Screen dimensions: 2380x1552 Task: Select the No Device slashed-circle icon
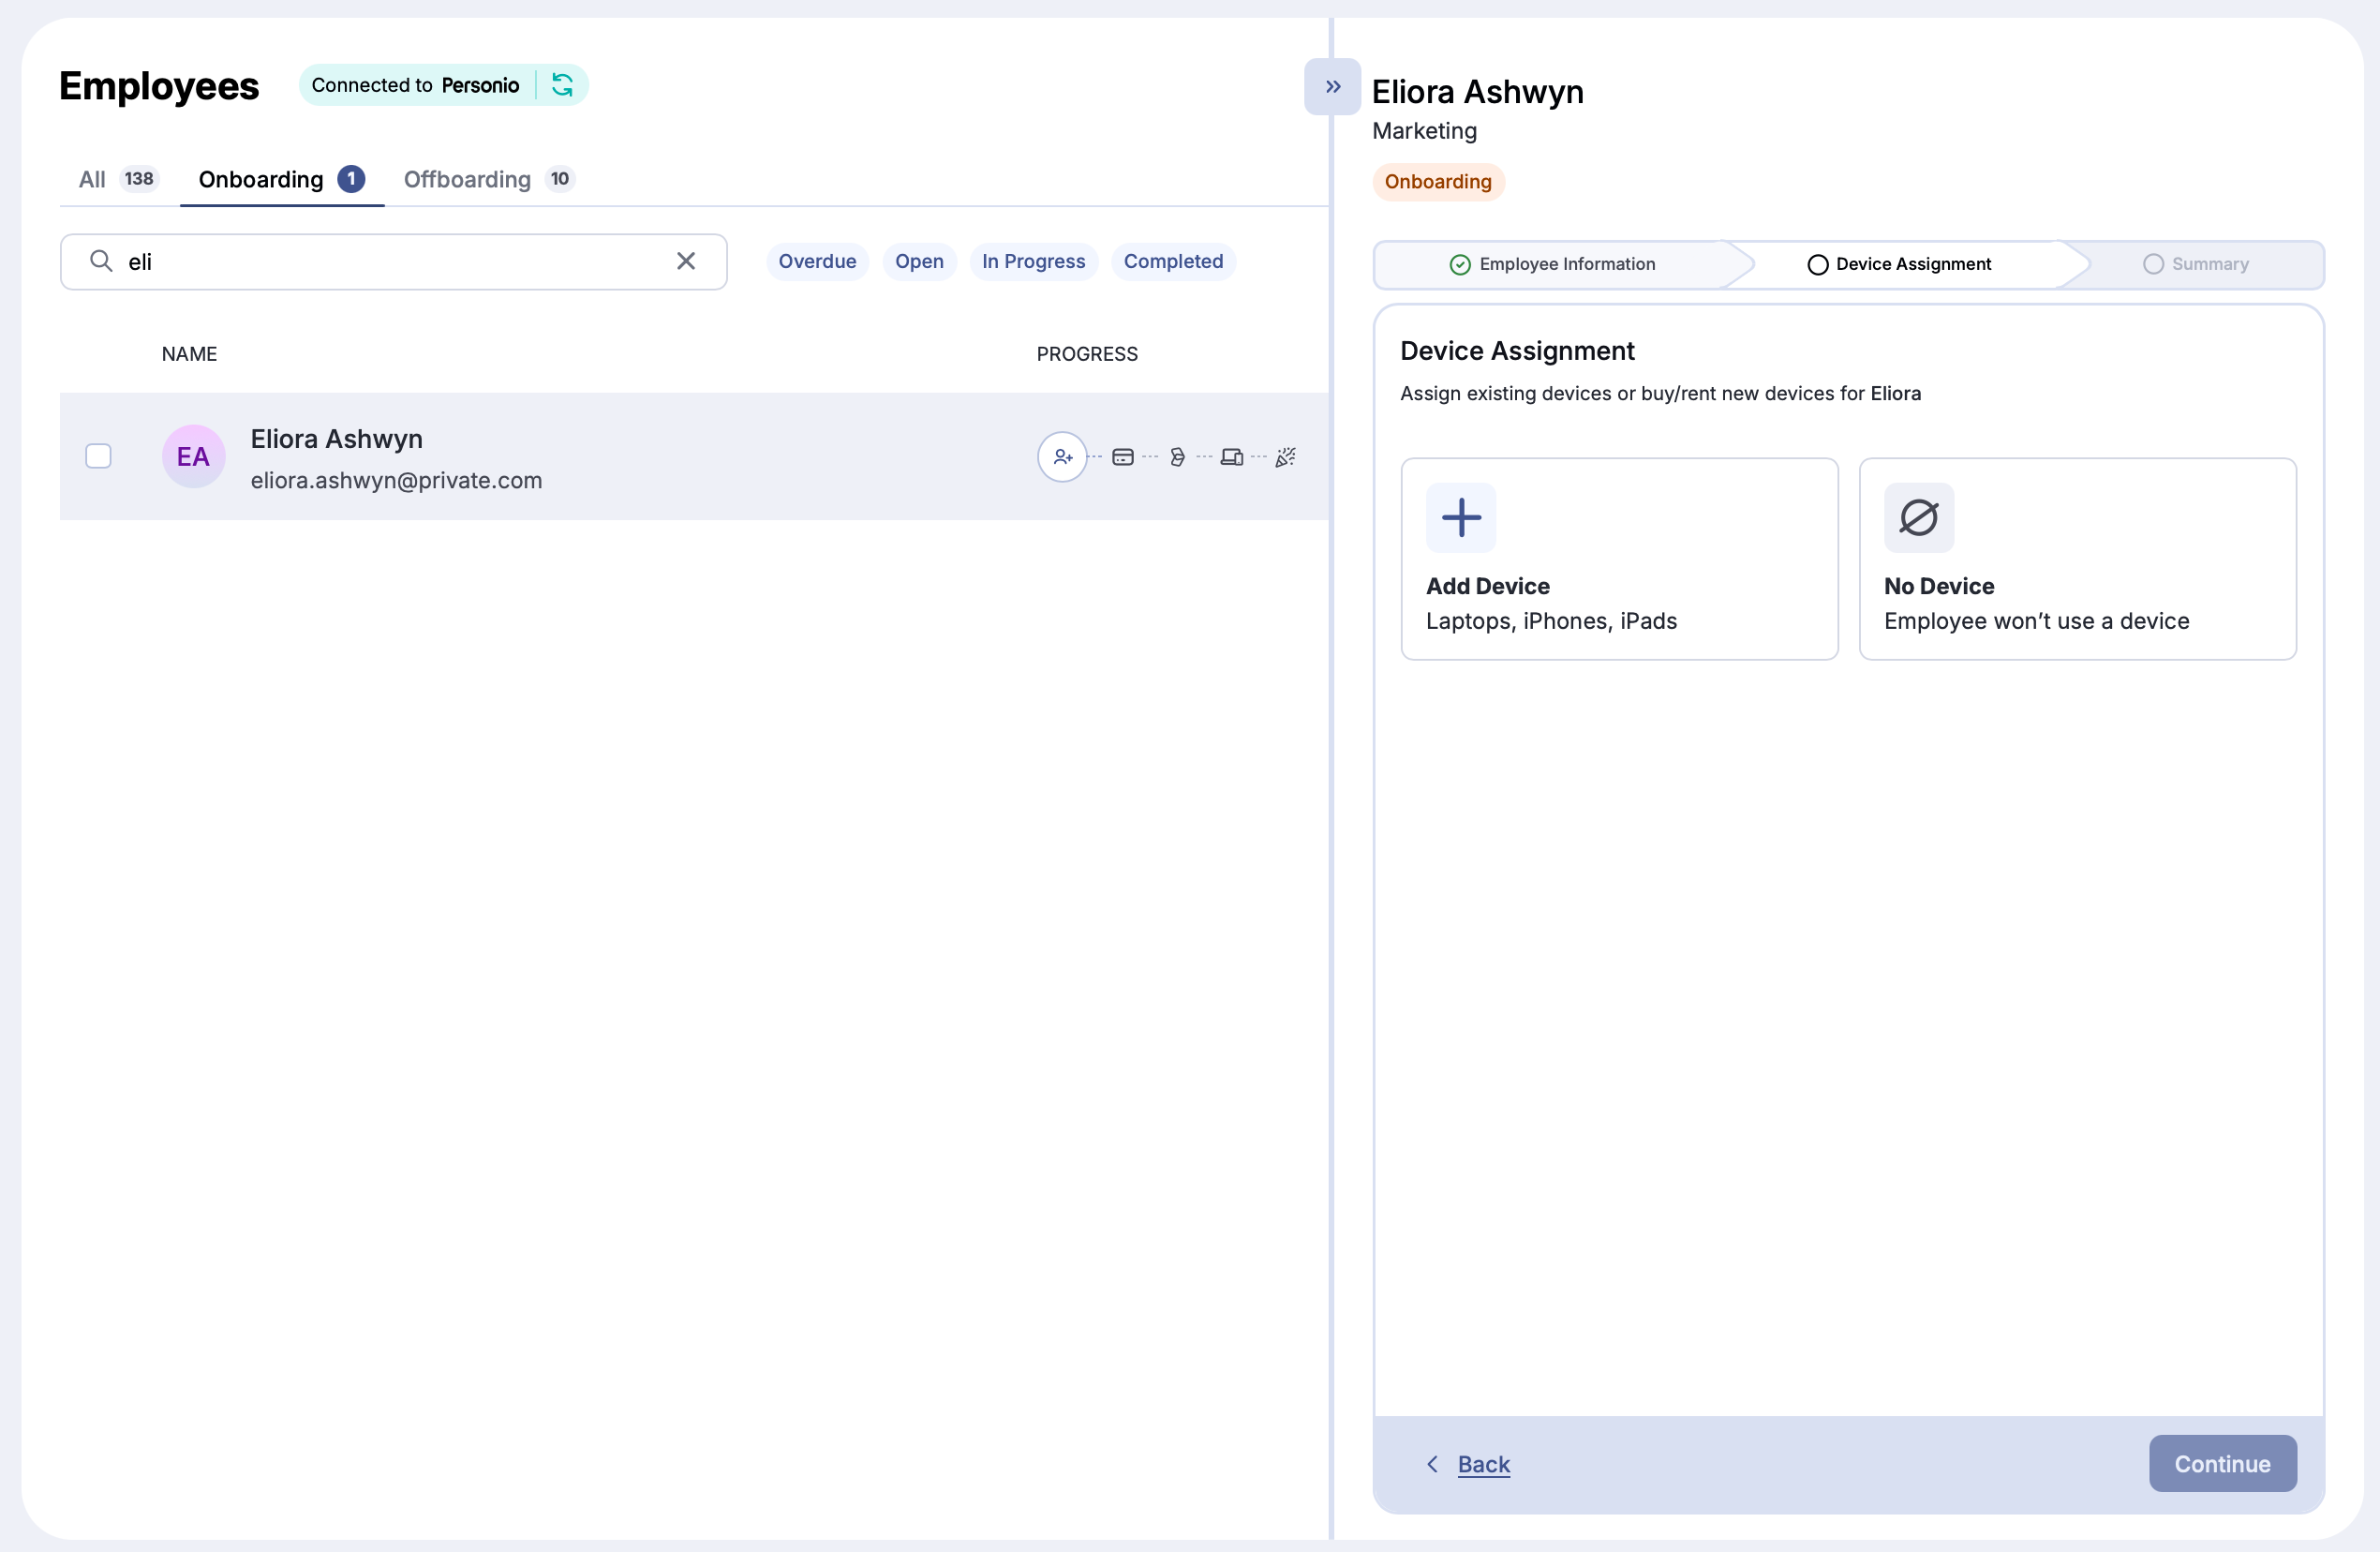[1918, 517]
